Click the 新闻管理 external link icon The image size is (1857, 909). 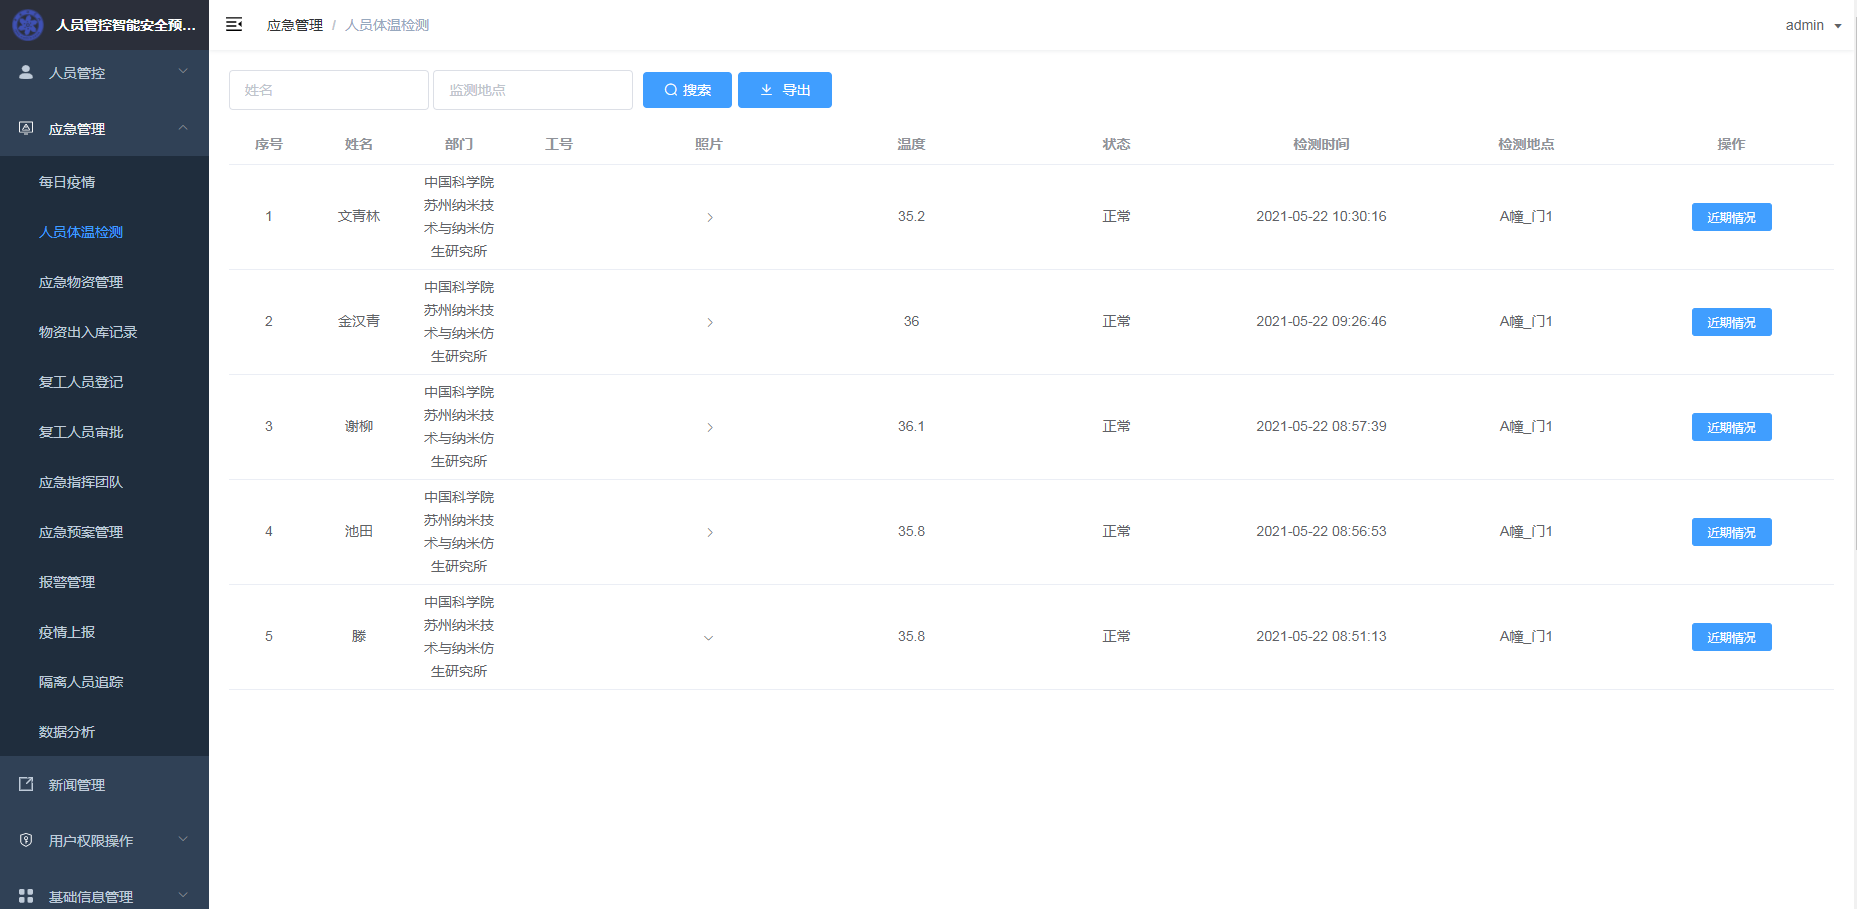[x=26, y=784]
